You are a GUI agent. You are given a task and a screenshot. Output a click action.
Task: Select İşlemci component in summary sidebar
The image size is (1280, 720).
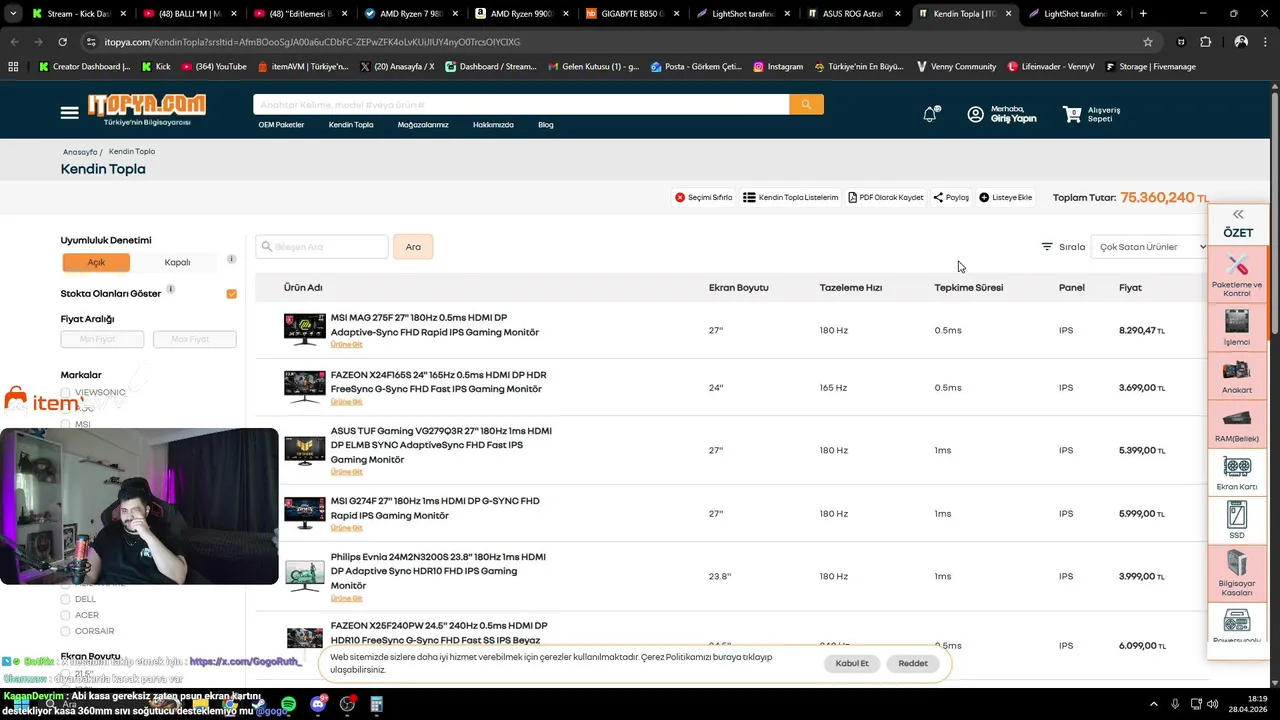tap(1237, 328)
